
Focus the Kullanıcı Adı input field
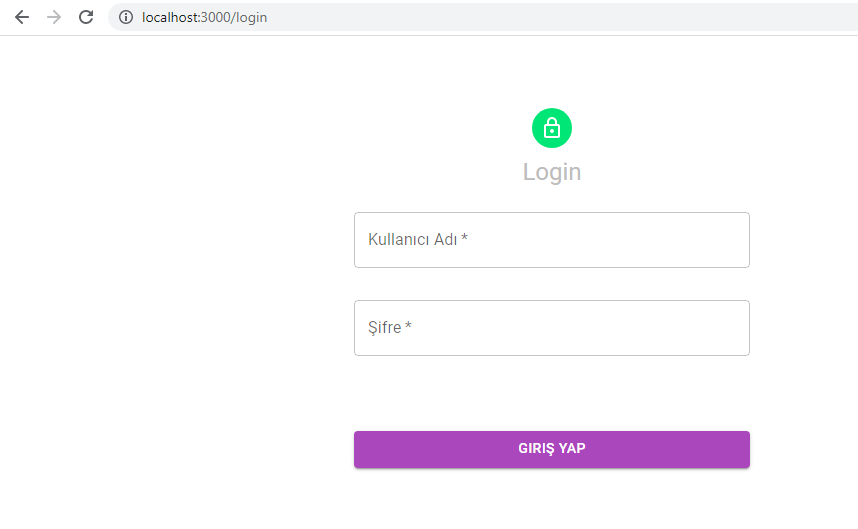pos(552,240)
